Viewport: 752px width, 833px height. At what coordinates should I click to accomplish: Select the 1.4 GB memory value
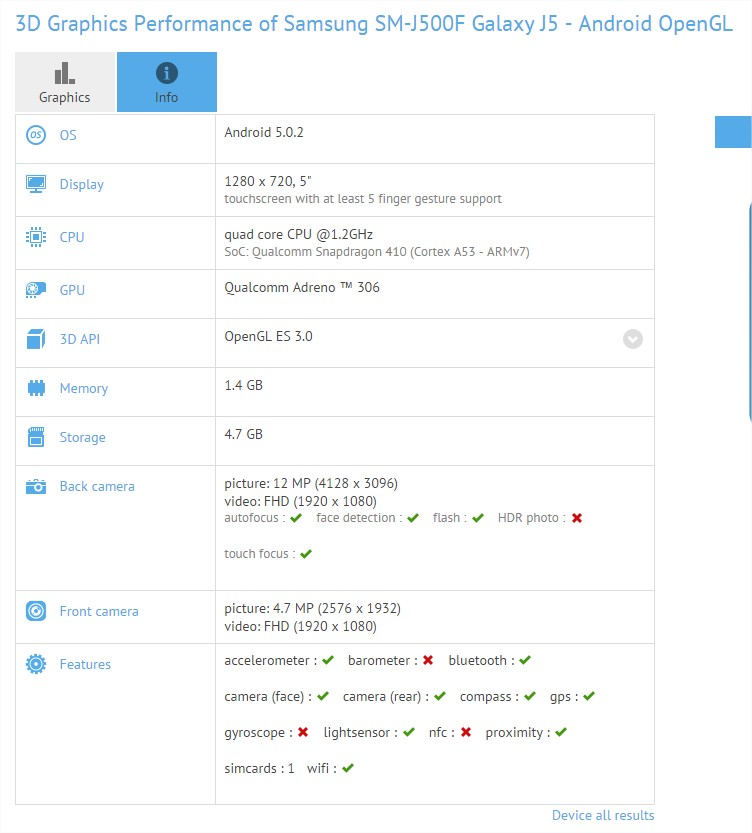pyautogui.click(x=243, y=385)
